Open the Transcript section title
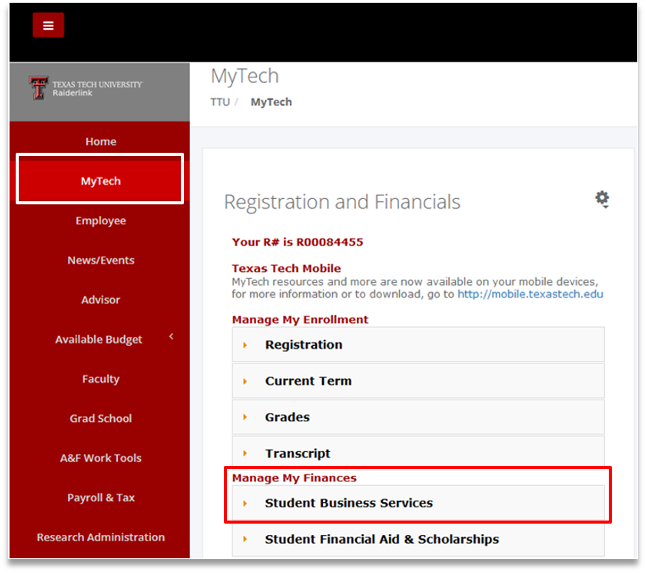Viewport: 646px width, 574px height. 297,454
